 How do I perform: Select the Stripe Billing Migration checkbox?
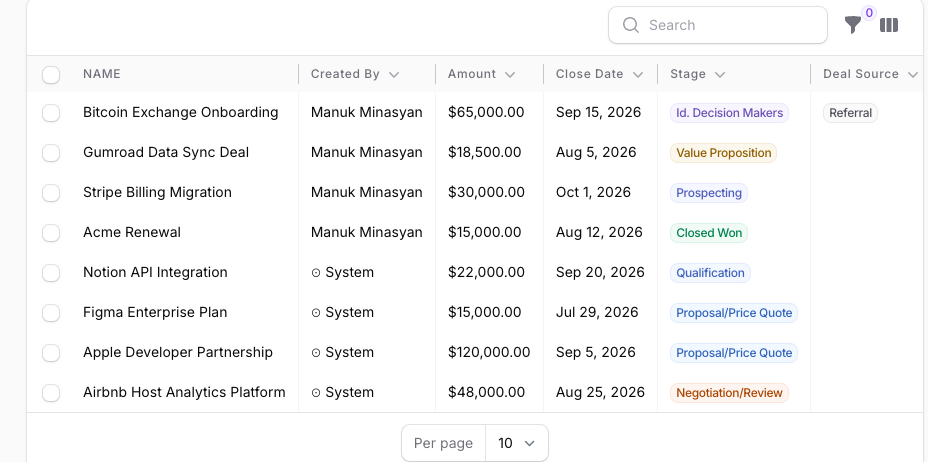click(x=51, y=193)
